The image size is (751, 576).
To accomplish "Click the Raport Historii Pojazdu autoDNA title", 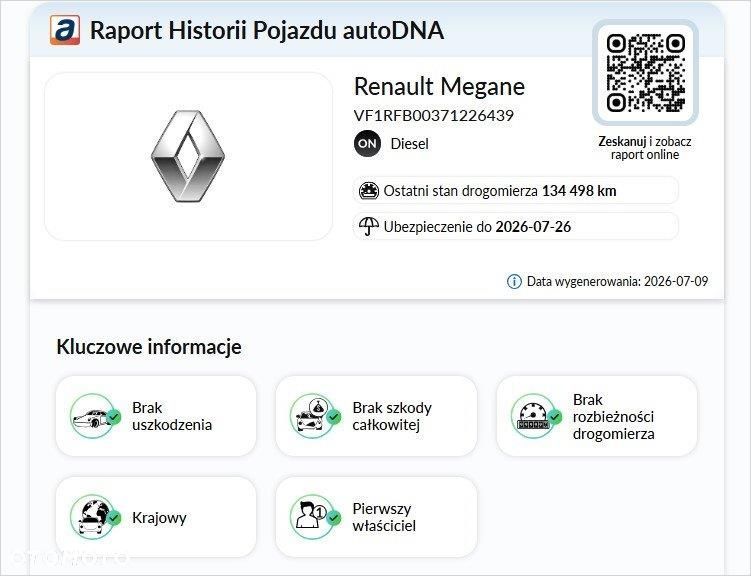I will tap(267, 30).
